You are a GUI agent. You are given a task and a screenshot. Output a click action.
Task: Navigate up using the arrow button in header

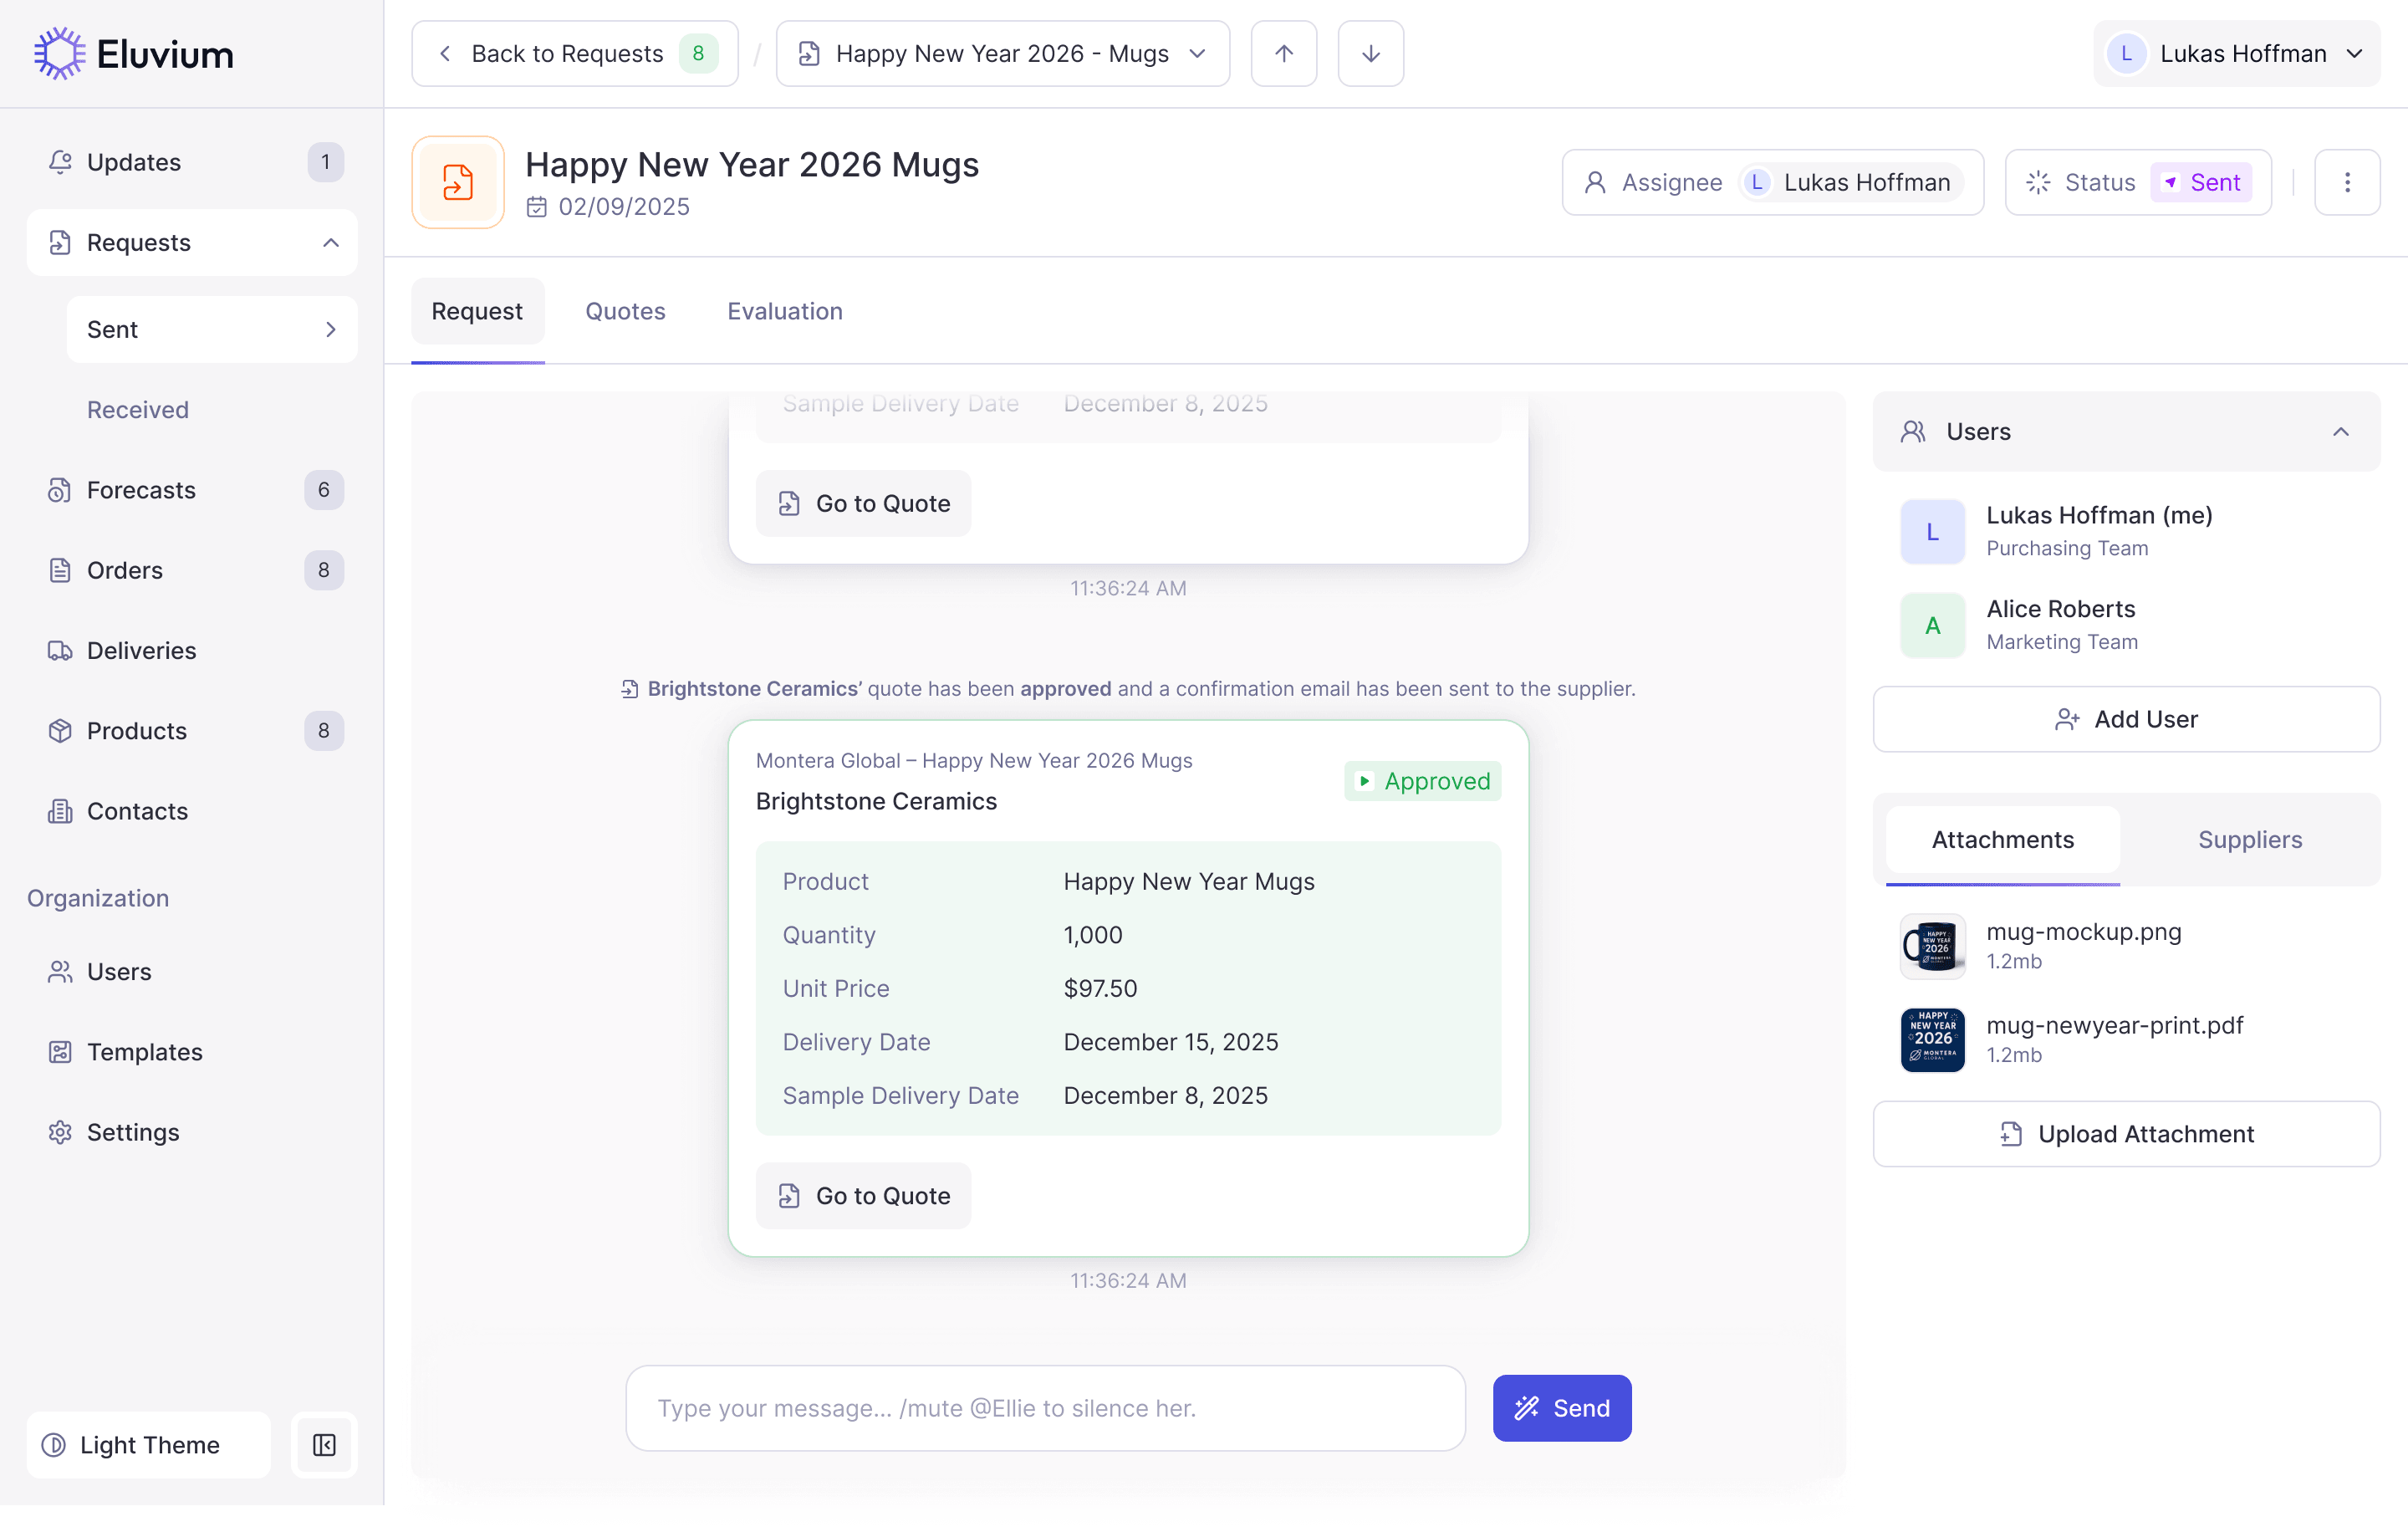[x=1283, y=53]
